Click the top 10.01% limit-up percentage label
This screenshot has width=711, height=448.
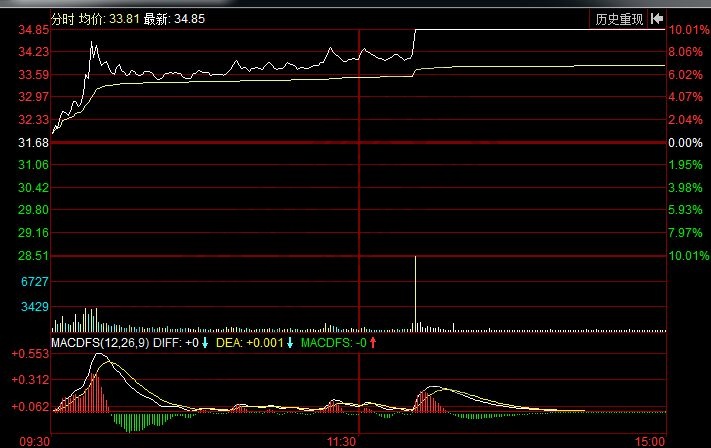click(x=688, y=30)
